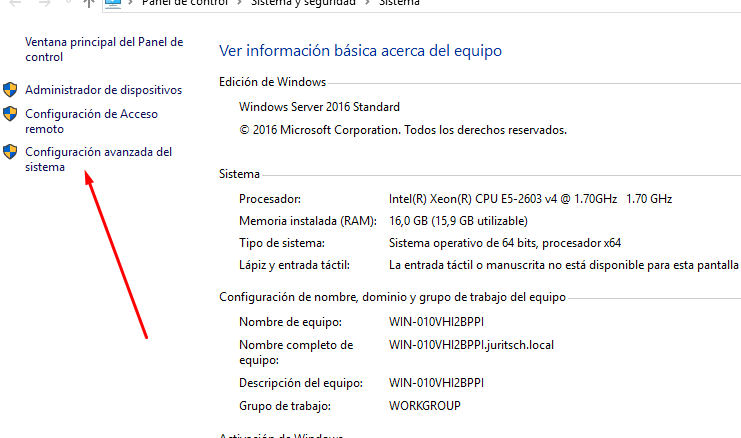Click Grupo de trabajo label

(284, 406)
